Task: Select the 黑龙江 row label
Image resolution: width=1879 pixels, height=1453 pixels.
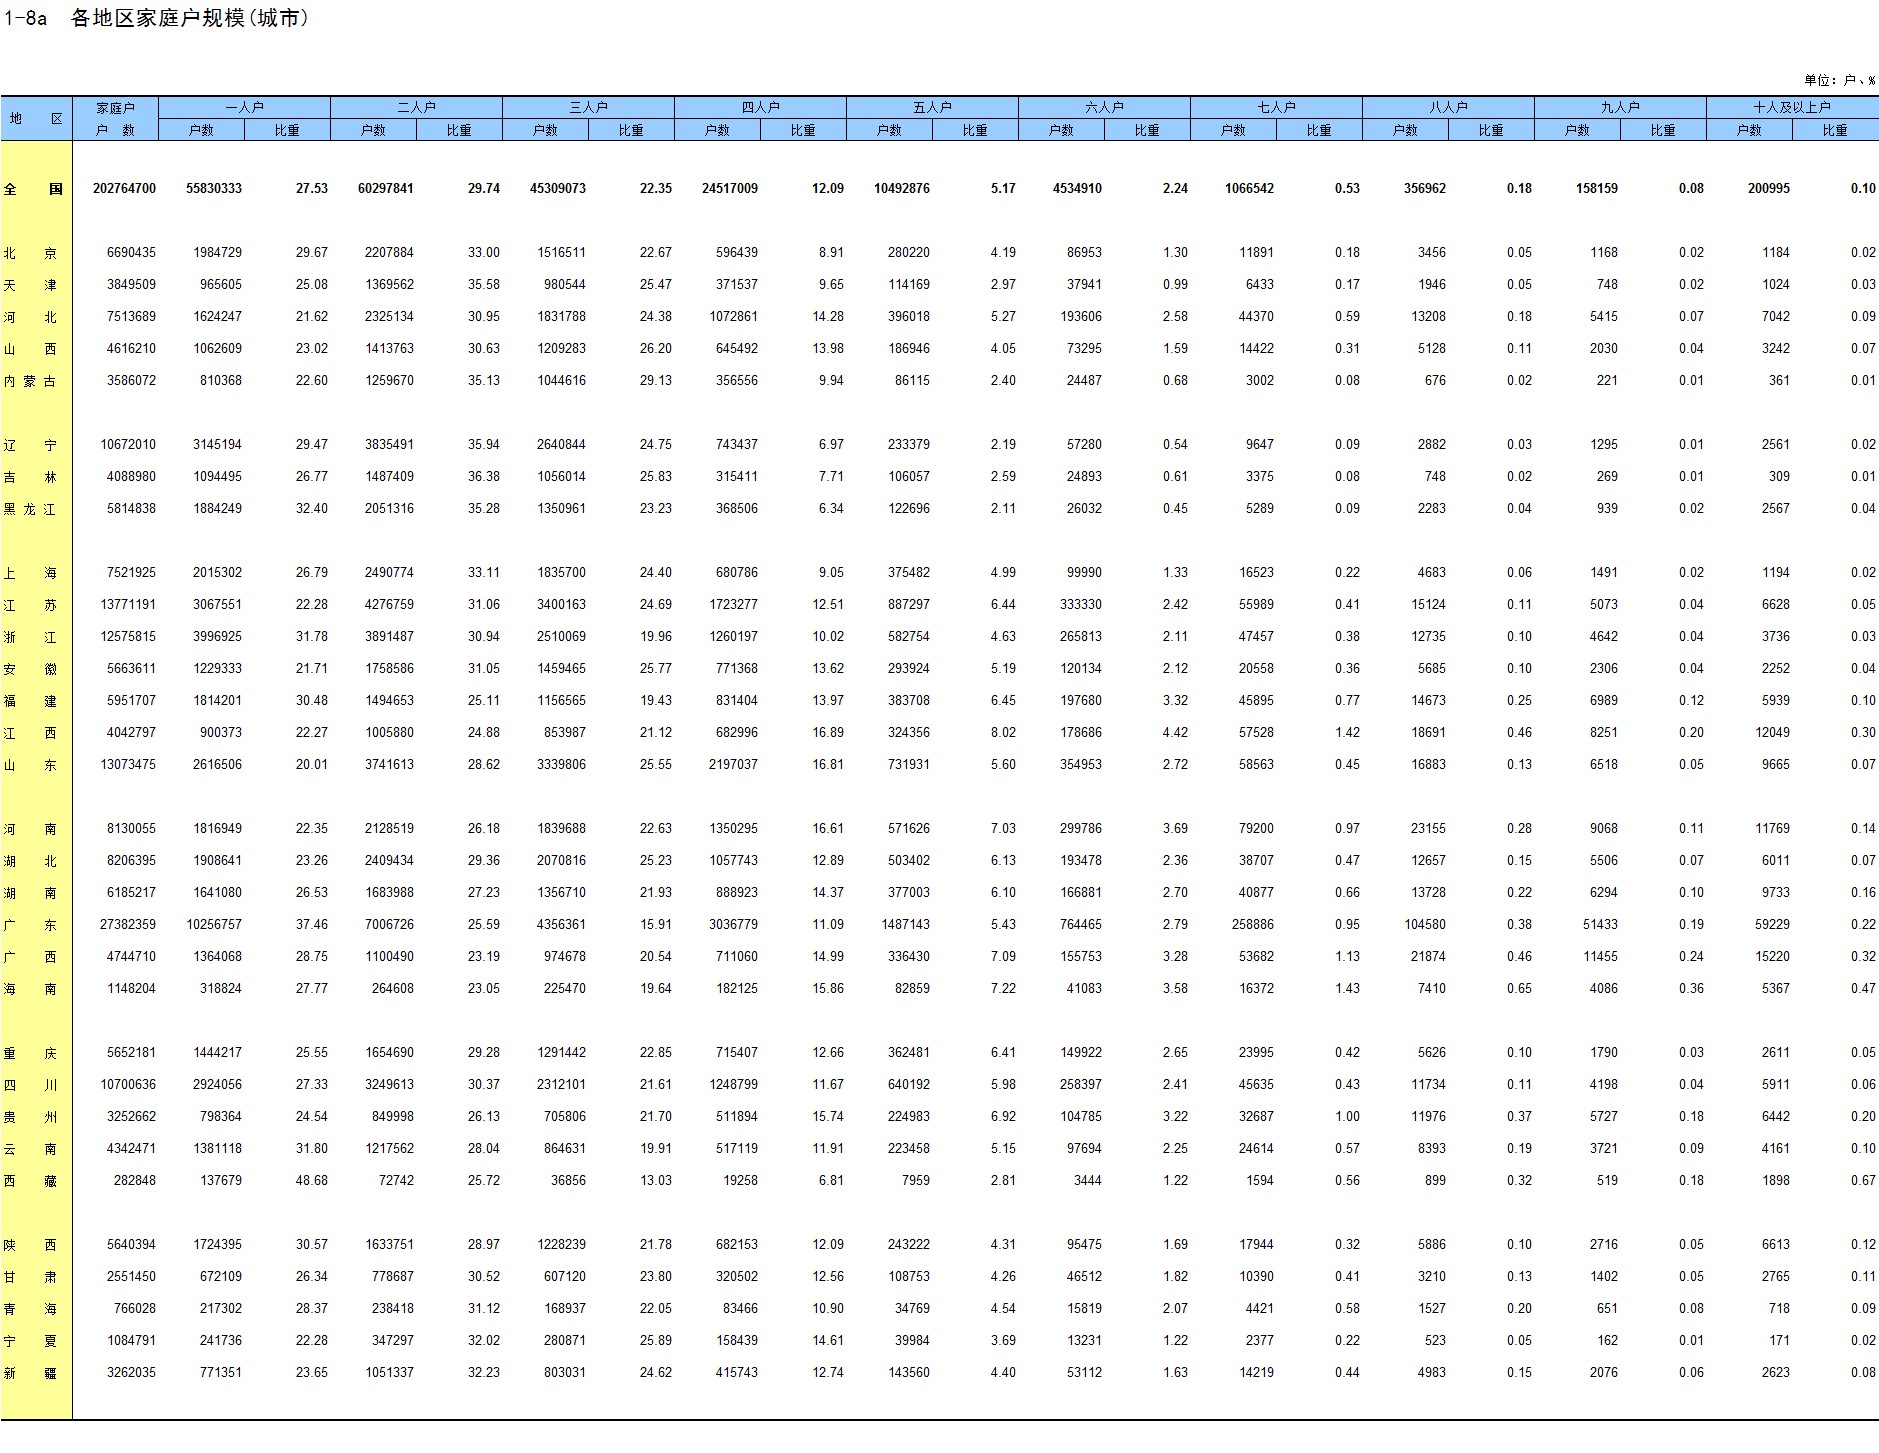Action: coord(32,509)
